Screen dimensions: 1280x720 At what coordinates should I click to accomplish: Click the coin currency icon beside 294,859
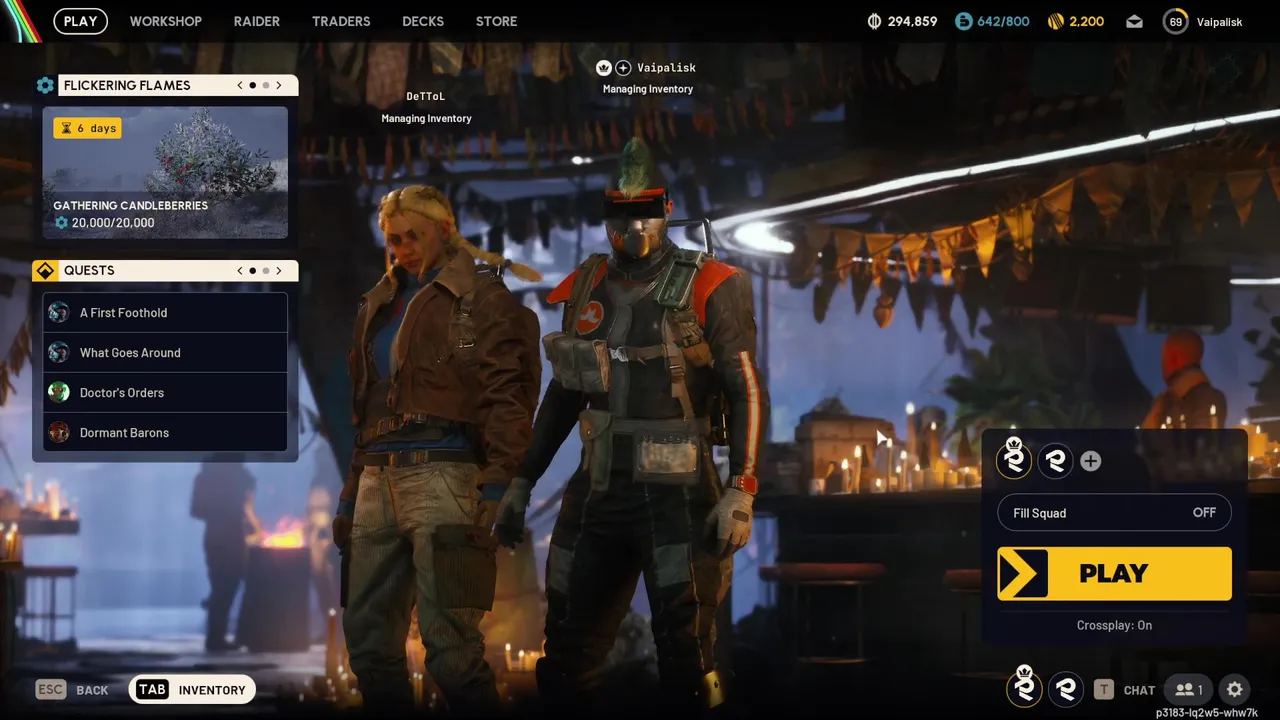[x=873, y=21]
